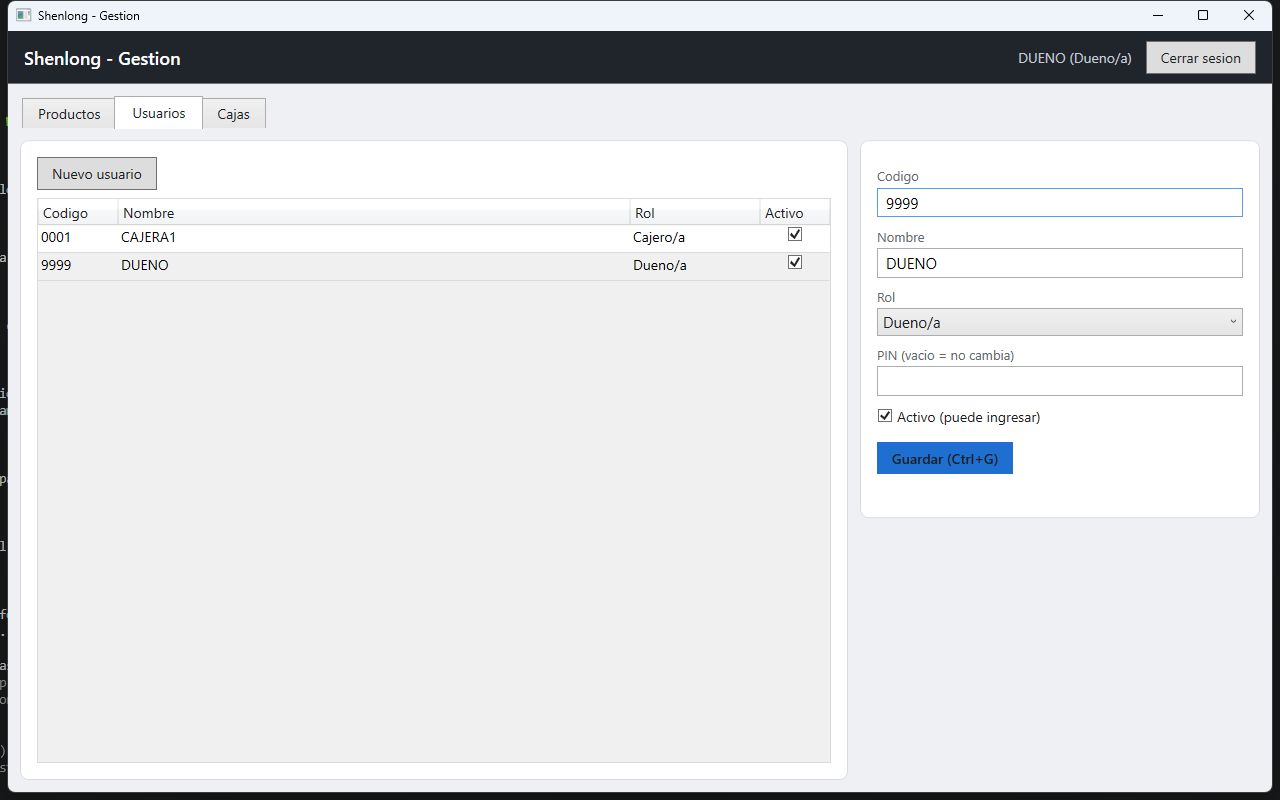Image resolution: width=1280 pixels, height=800 pixels.
Task: Click into the Nombre input field
Action: click(x=1060, y=263)
